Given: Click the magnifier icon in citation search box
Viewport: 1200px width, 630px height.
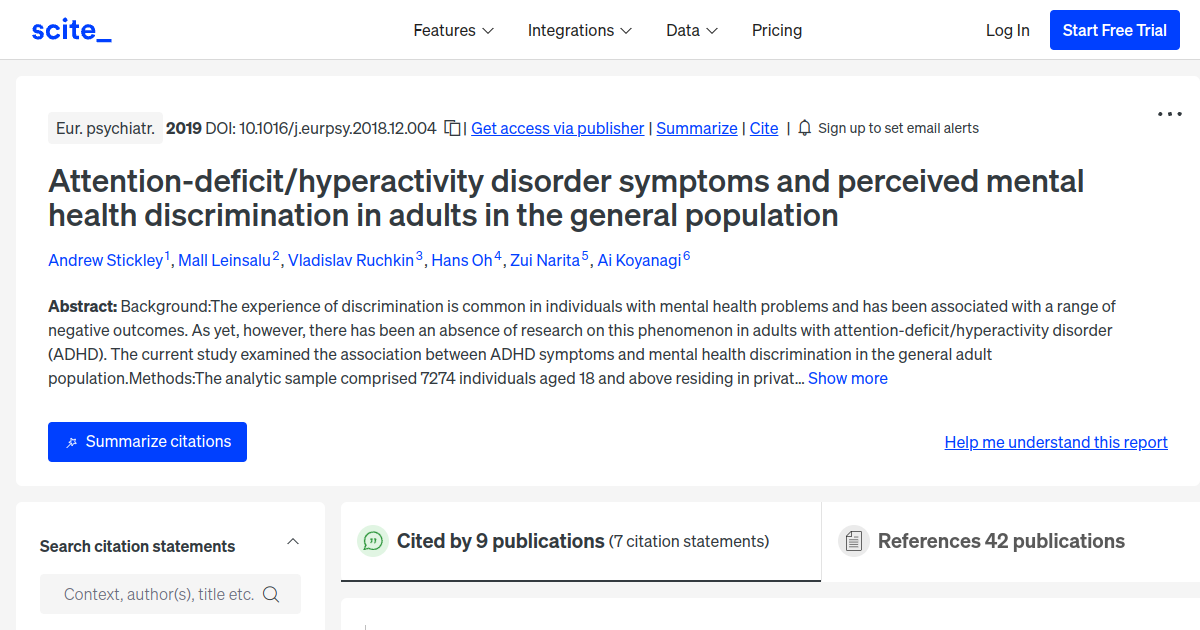Looking at the screenshot, I should coord(271,593).
